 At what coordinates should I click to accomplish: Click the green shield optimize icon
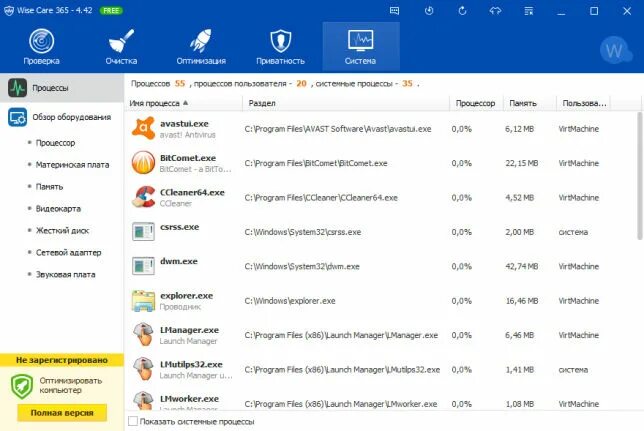[x=22, y=386]
